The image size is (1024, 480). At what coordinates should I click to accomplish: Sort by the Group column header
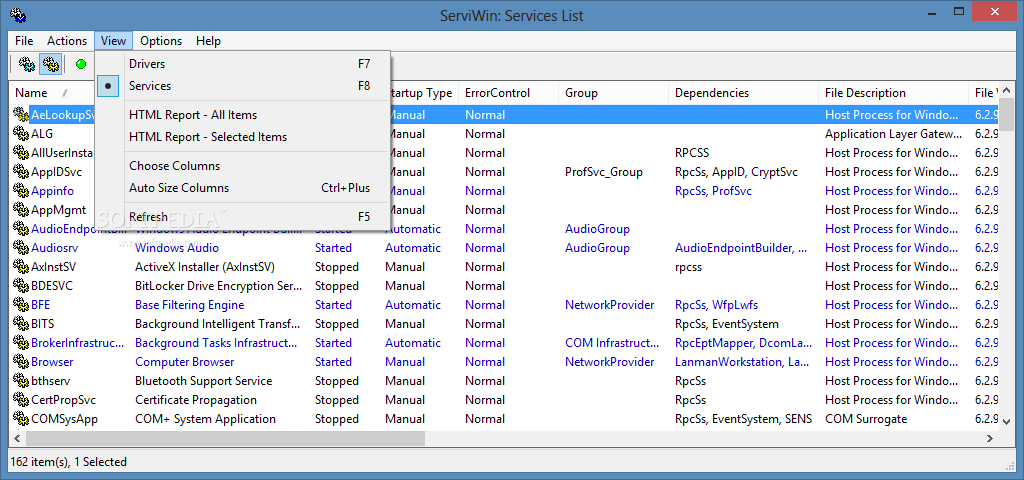pyautogui.click(x=614, y=93)
